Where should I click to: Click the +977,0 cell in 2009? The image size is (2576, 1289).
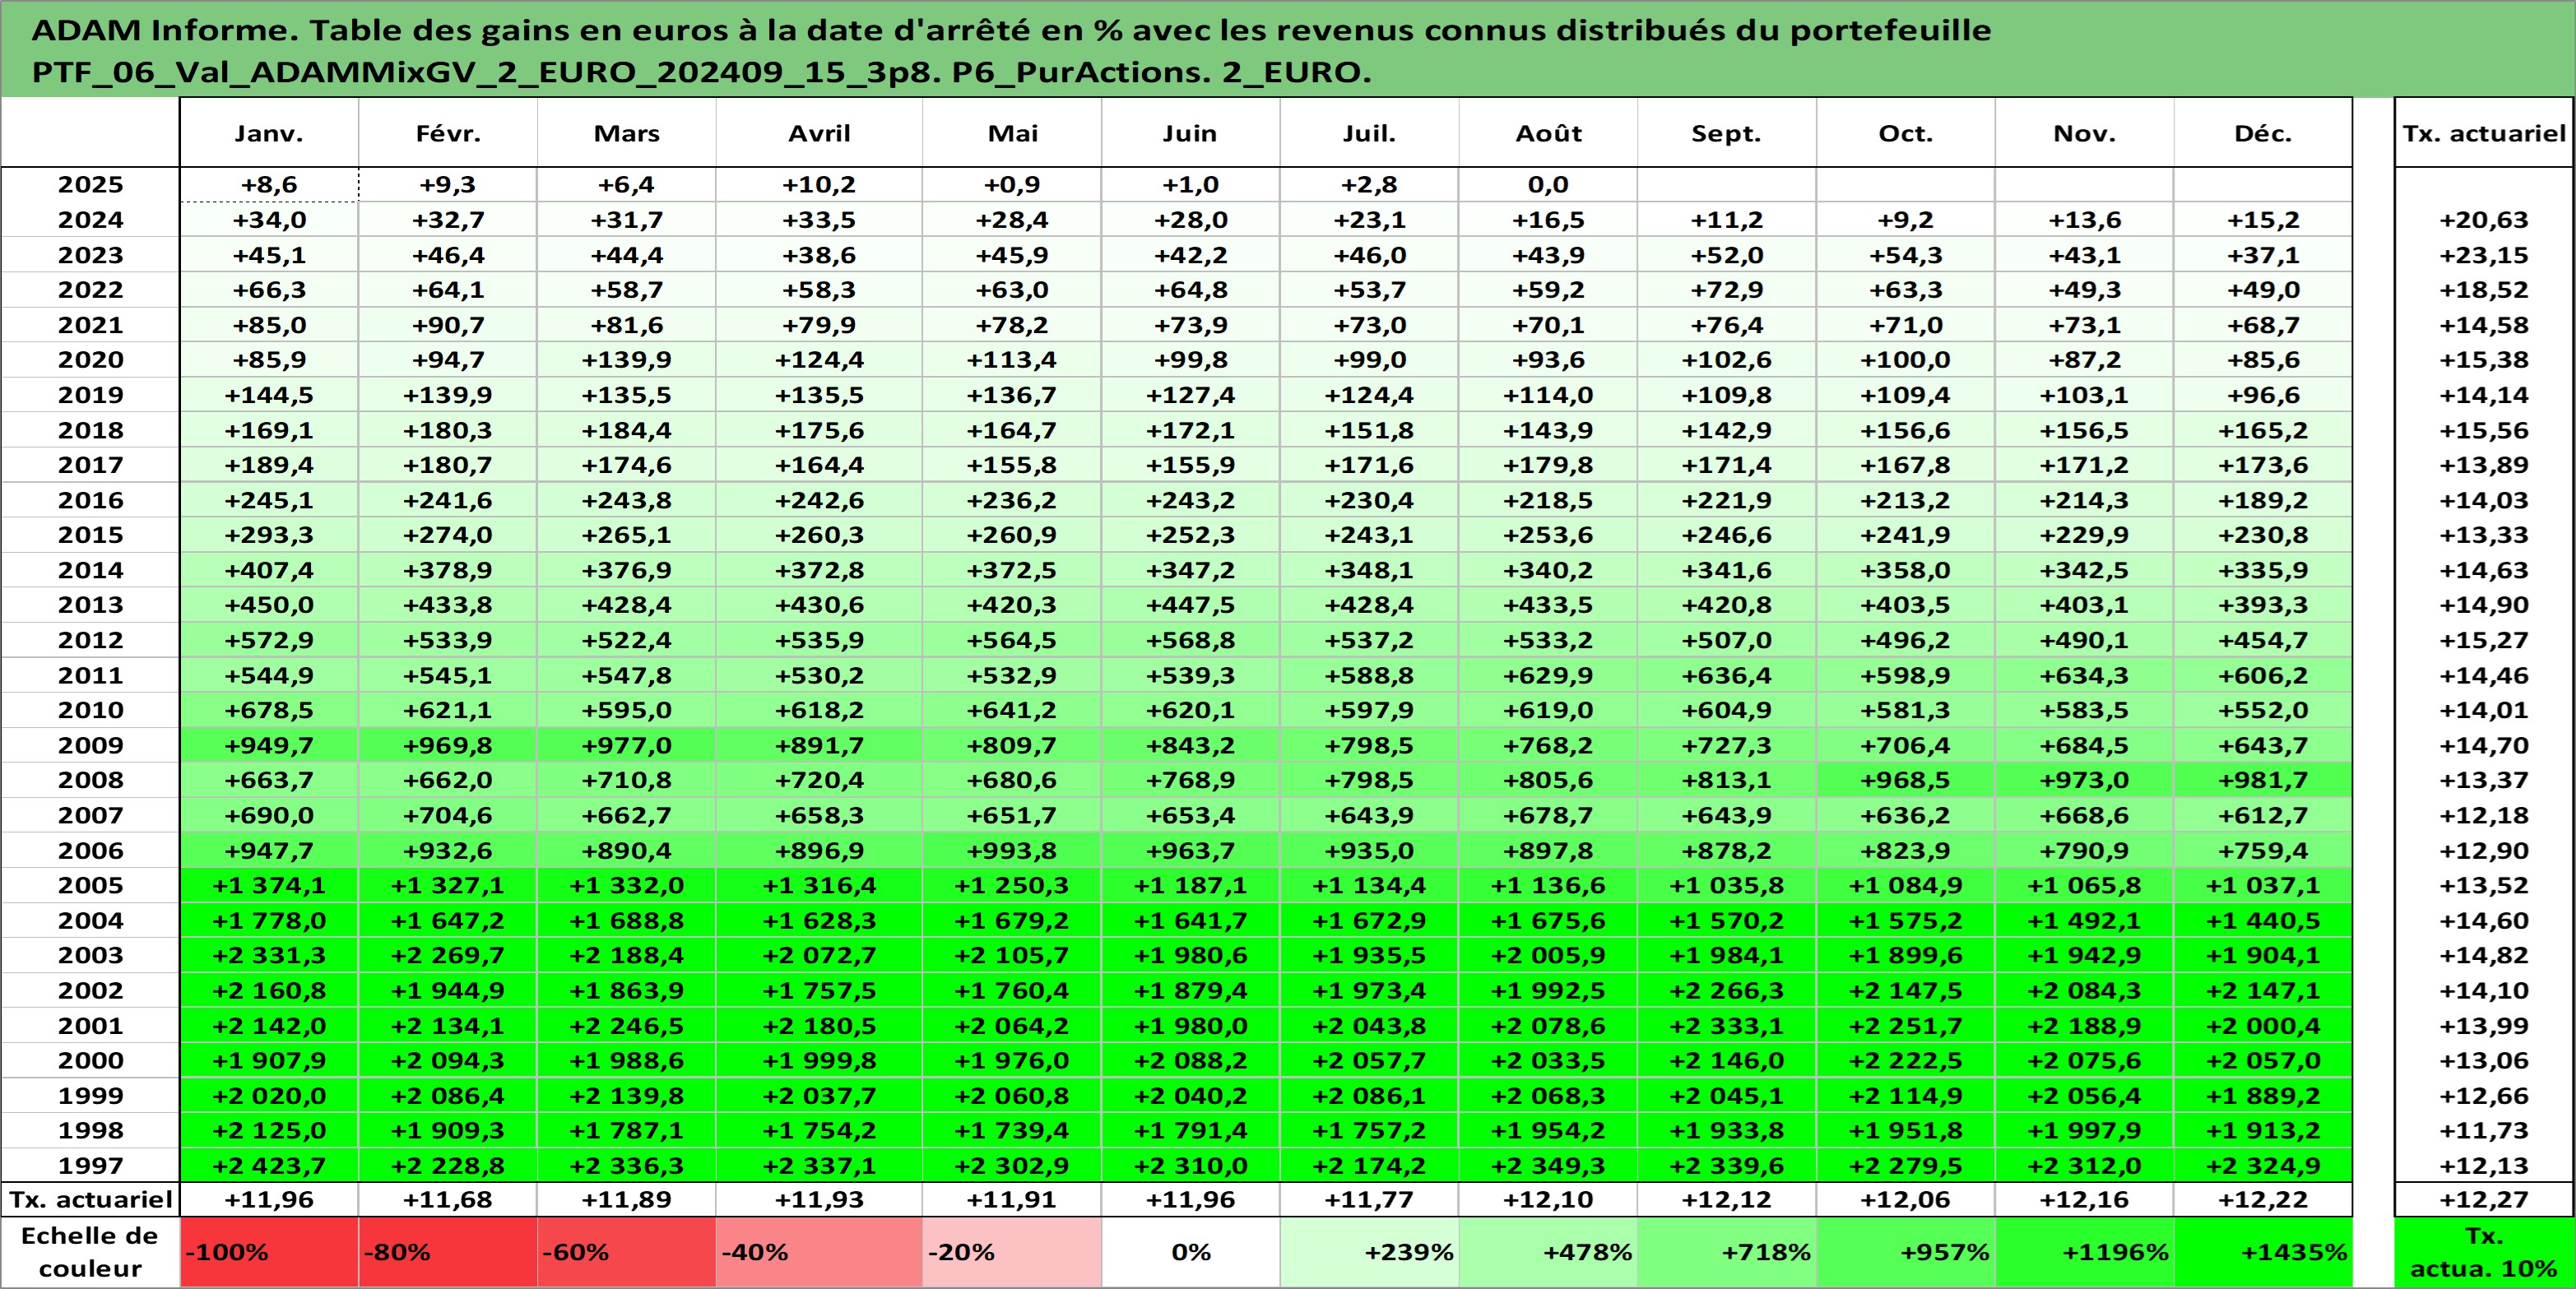point(627,745)
